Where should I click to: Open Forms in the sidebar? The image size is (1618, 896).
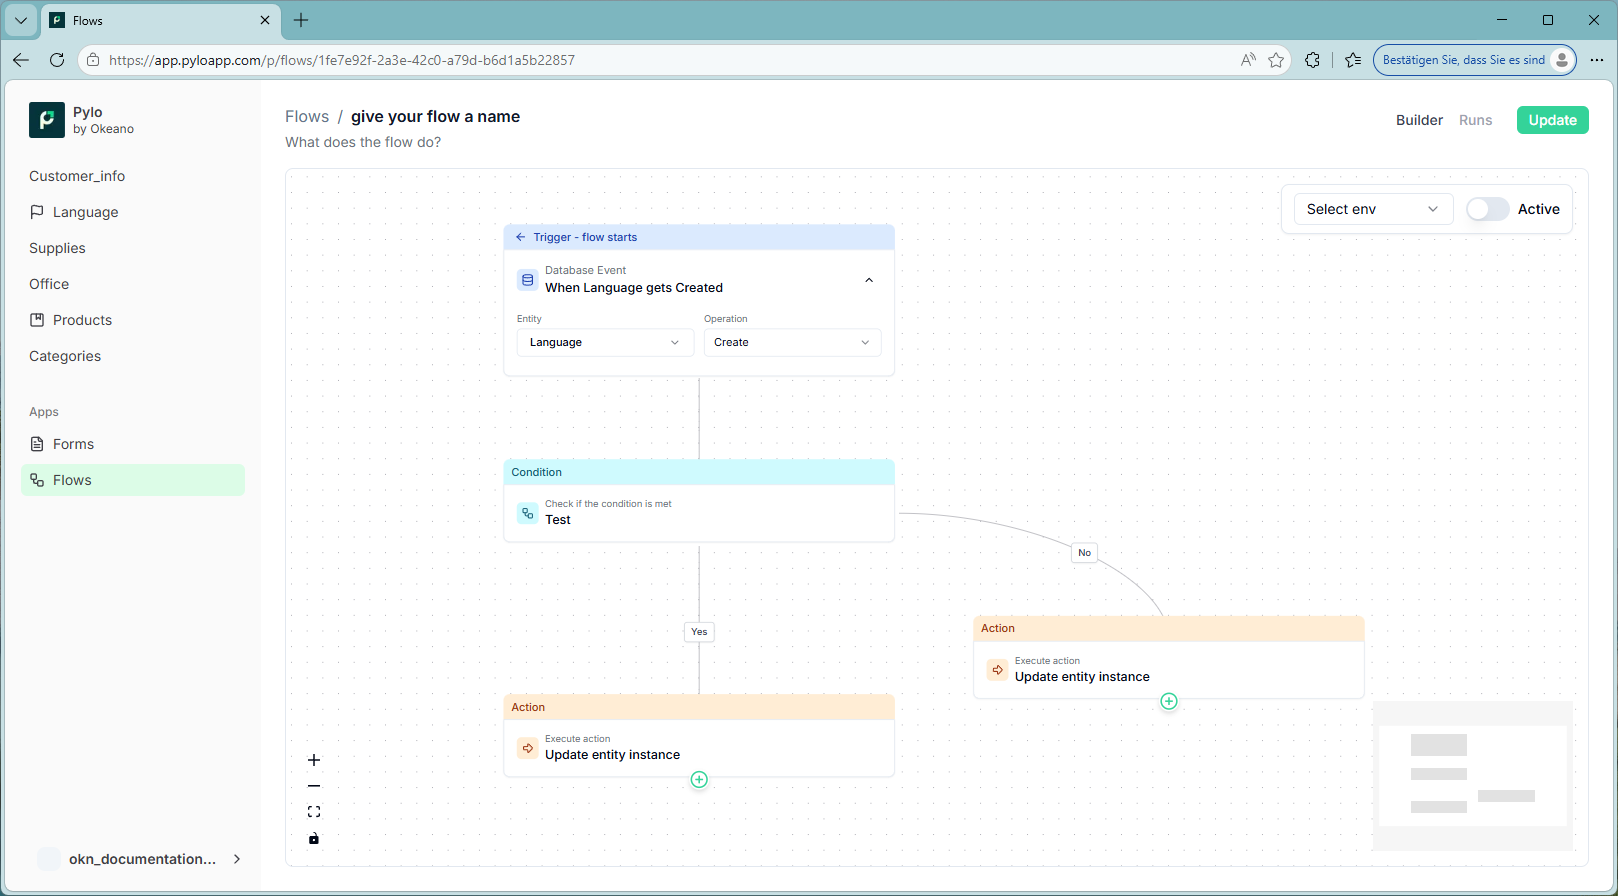tap(73, 444)
